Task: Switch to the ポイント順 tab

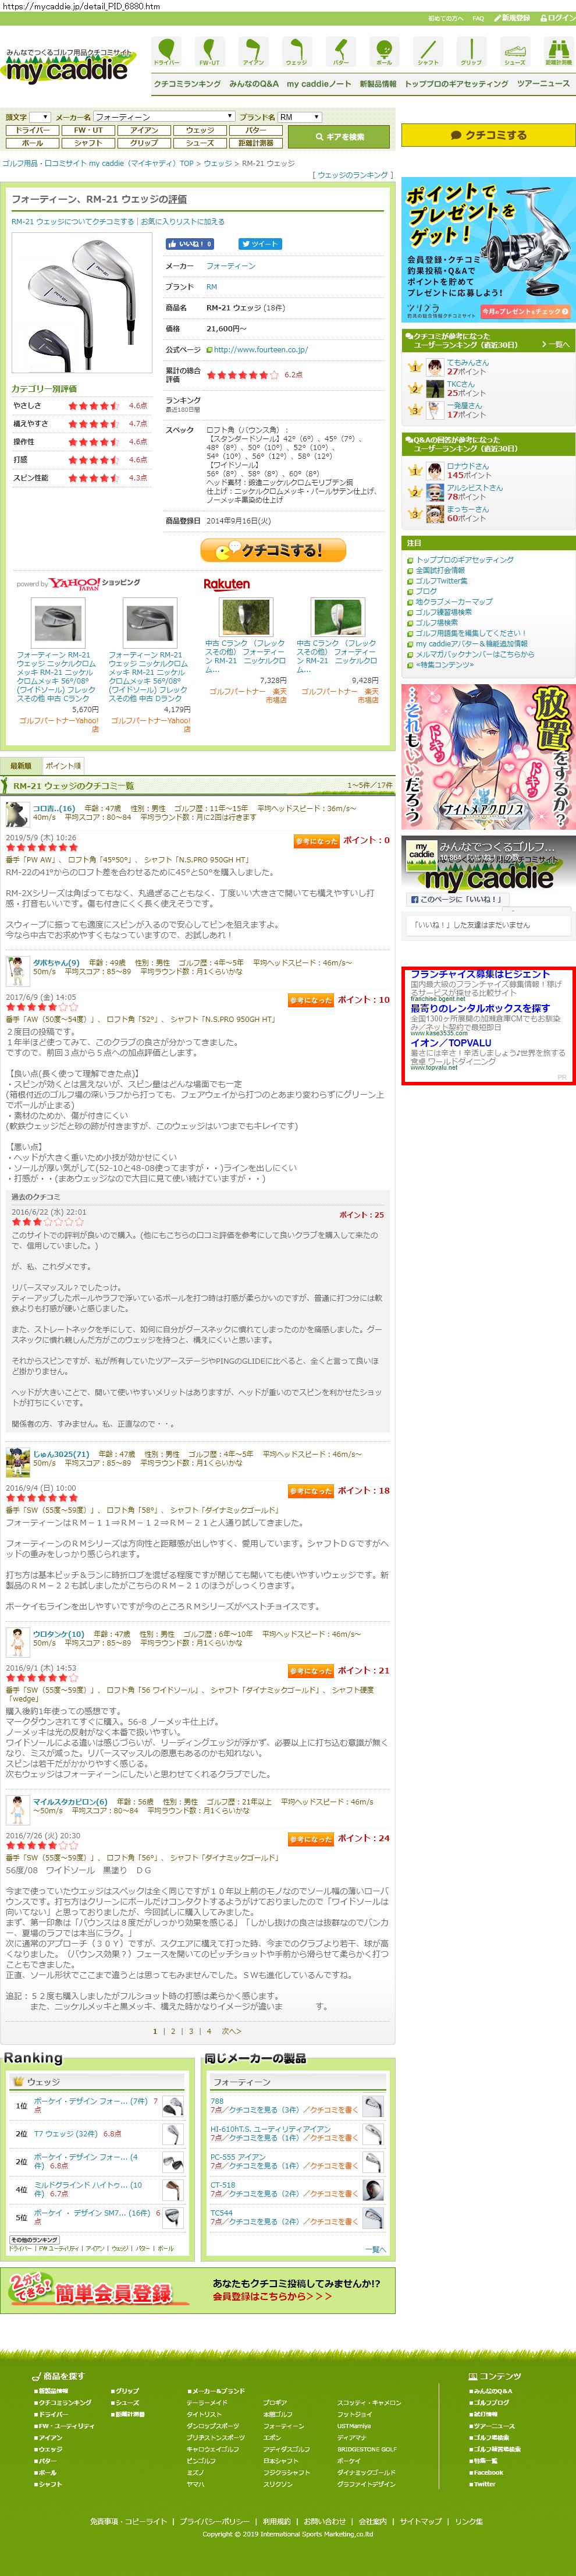Action: click(63, 766)
